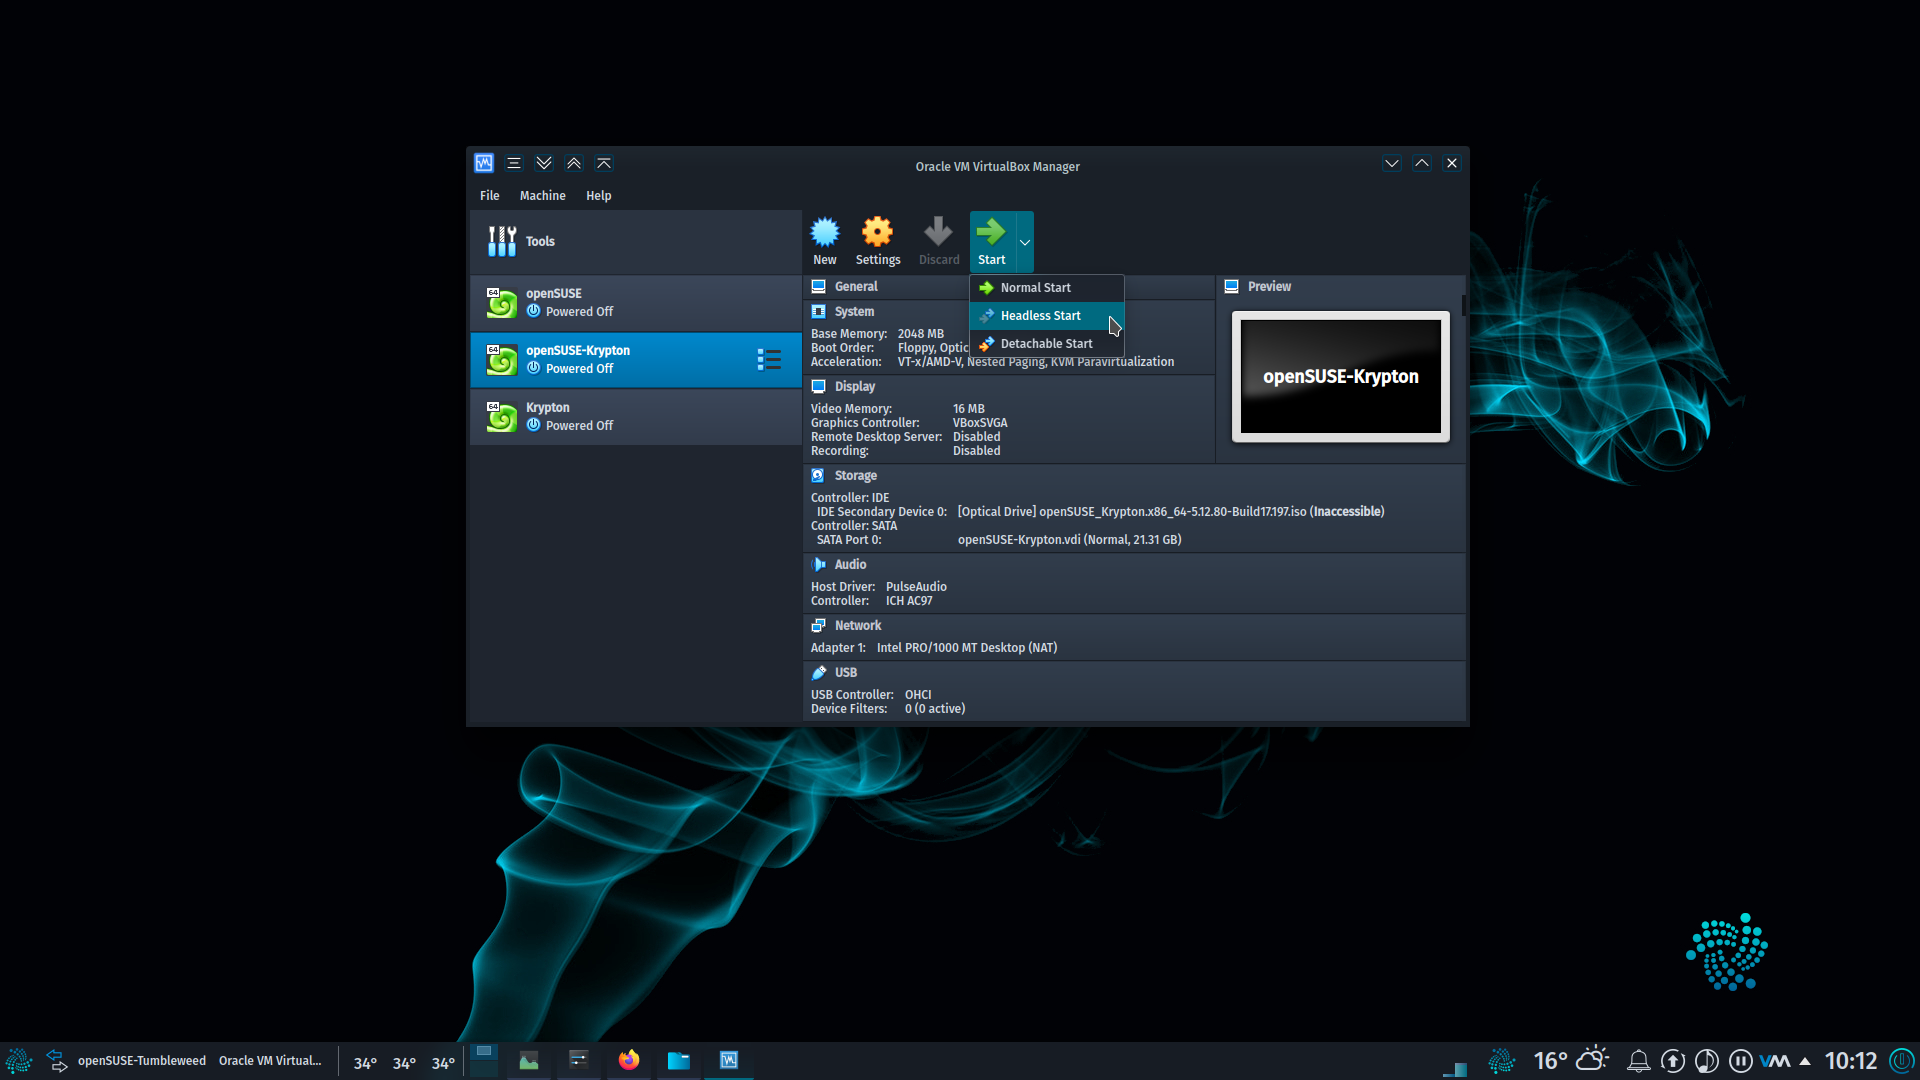Click the Preview section header
This screenshot has width=1920, height=1080.
[x=1269, y=287]
